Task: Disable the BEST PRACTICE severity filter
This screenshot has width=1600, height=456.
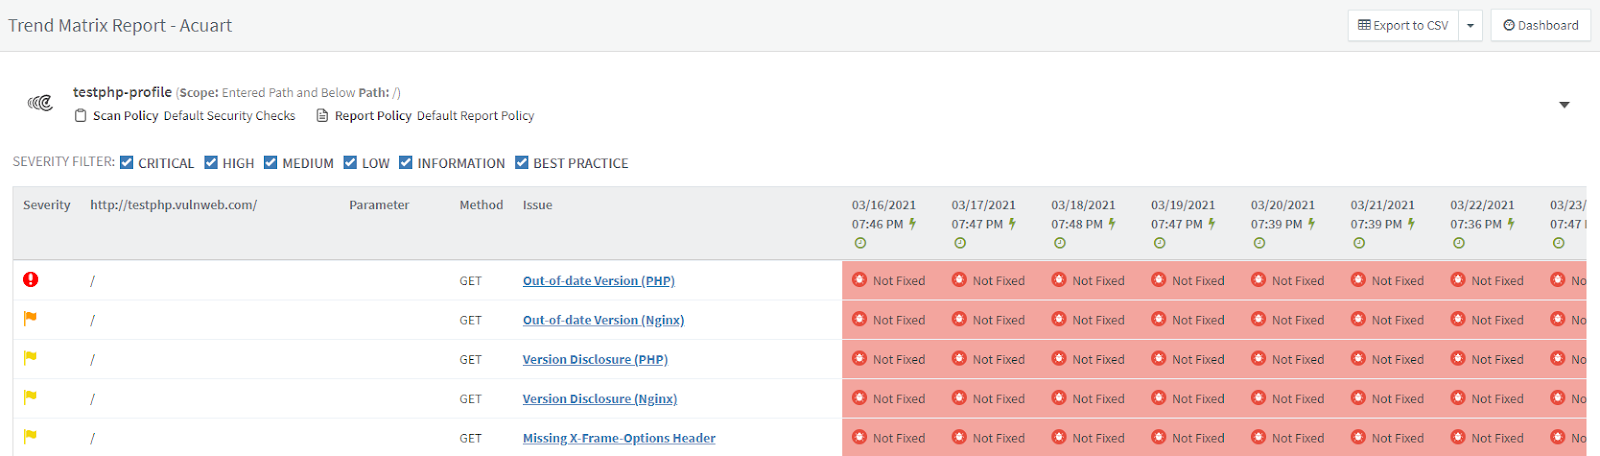Action: tap(522, 163)
